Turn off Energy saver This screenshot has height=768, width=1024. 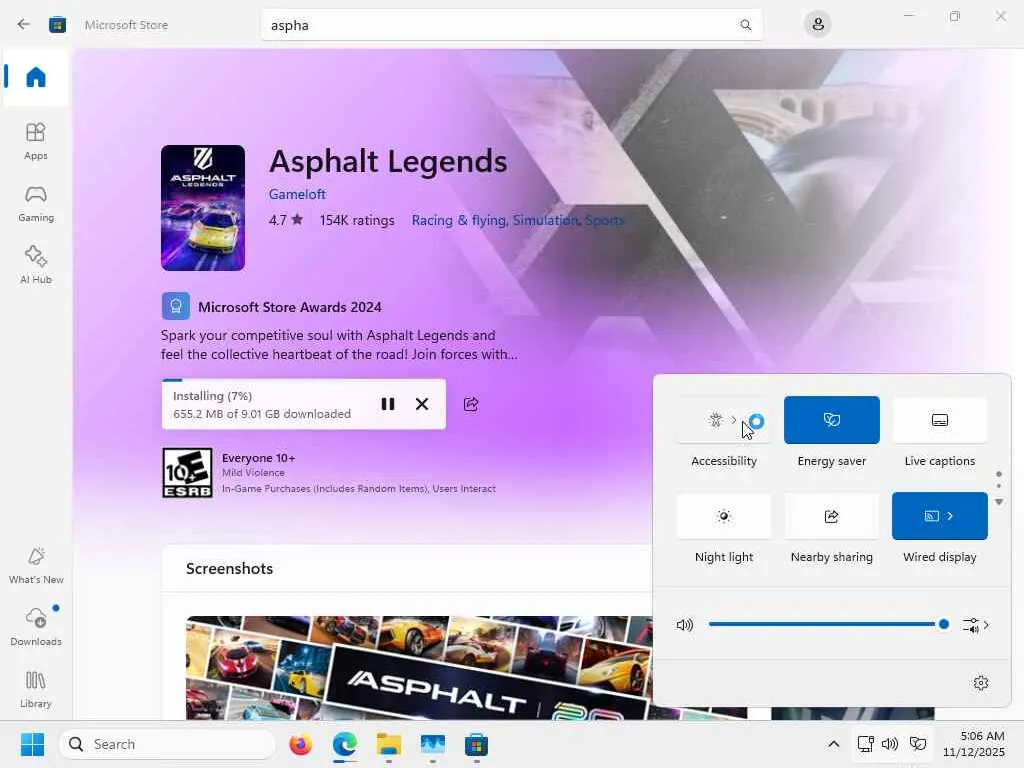(831, 420)
